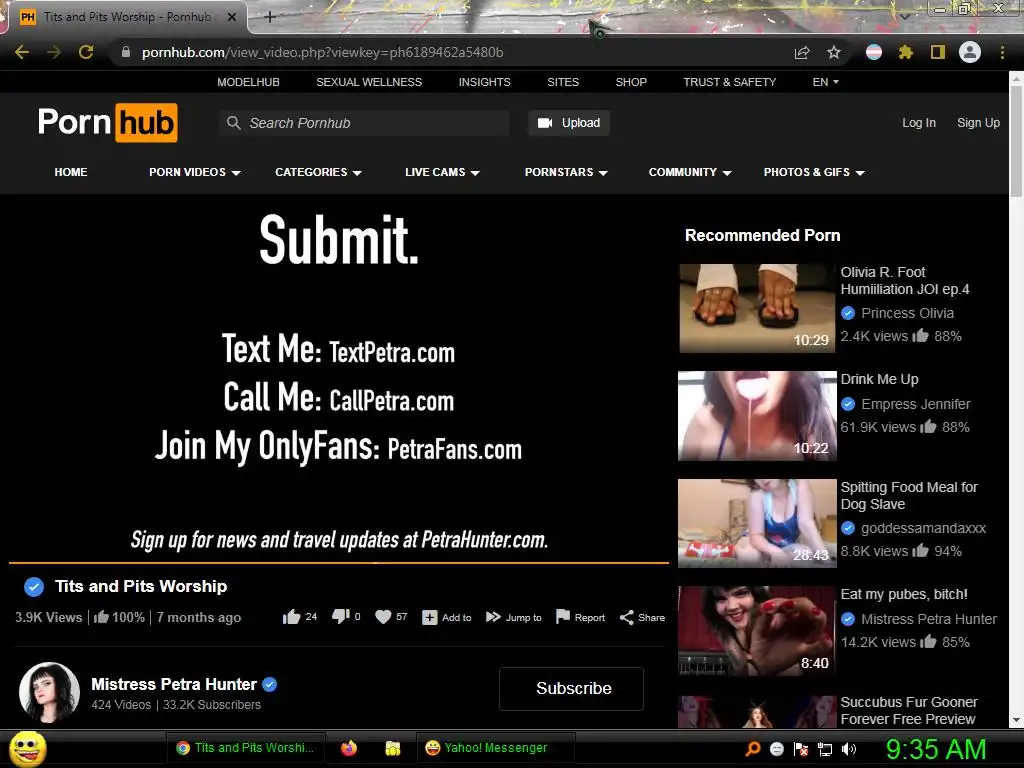Go to the HOME navigation item

pos(71,172)
